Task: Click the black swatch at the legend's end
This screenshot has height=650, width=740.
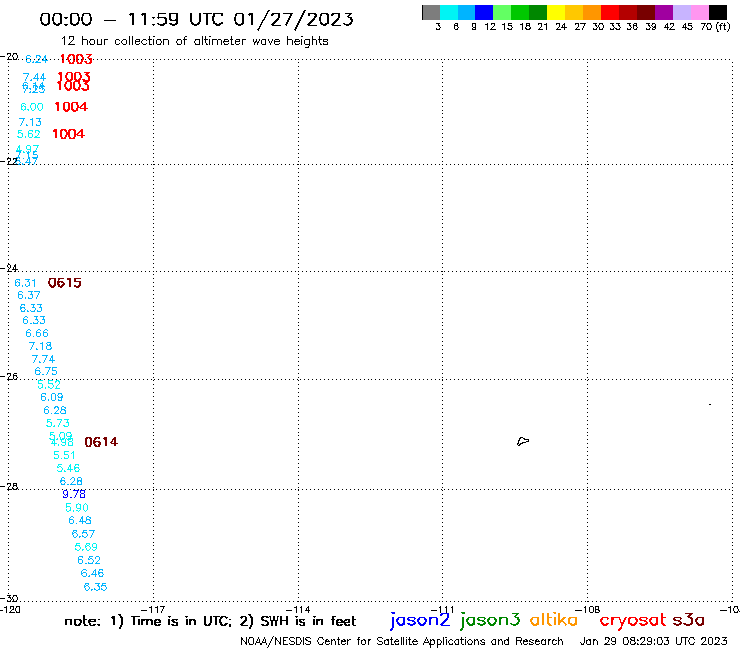Action: tap(717, 12)
